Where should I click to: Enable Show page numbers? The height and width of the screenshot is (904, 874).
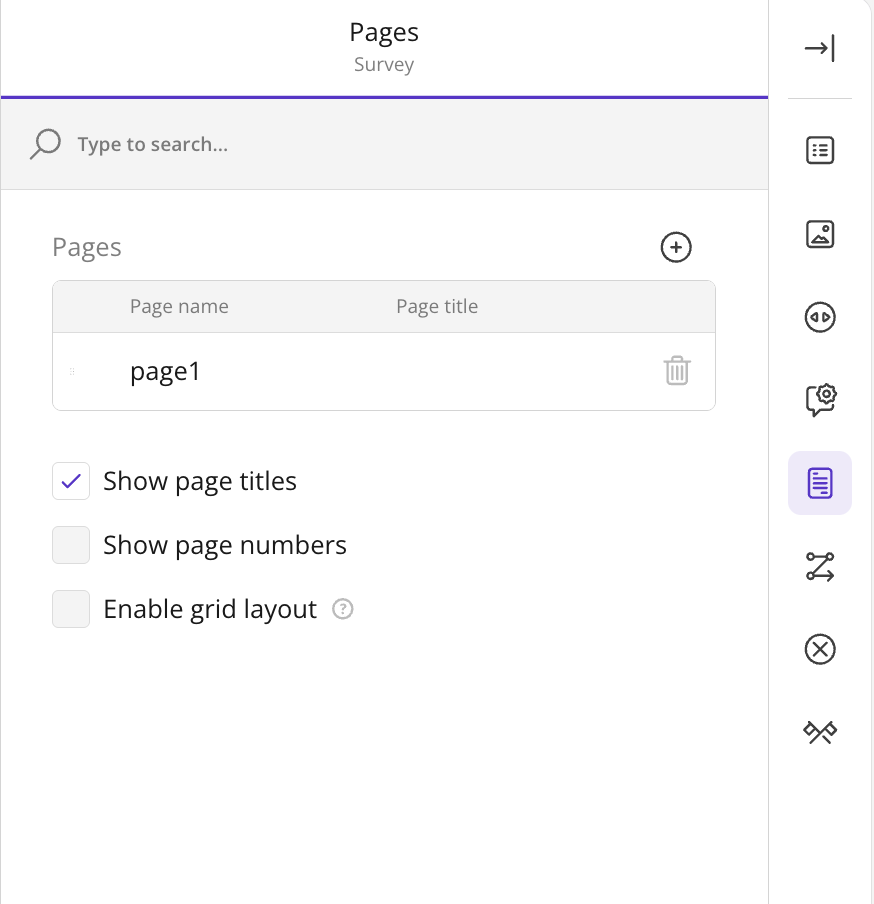click(x=71, y=545)
